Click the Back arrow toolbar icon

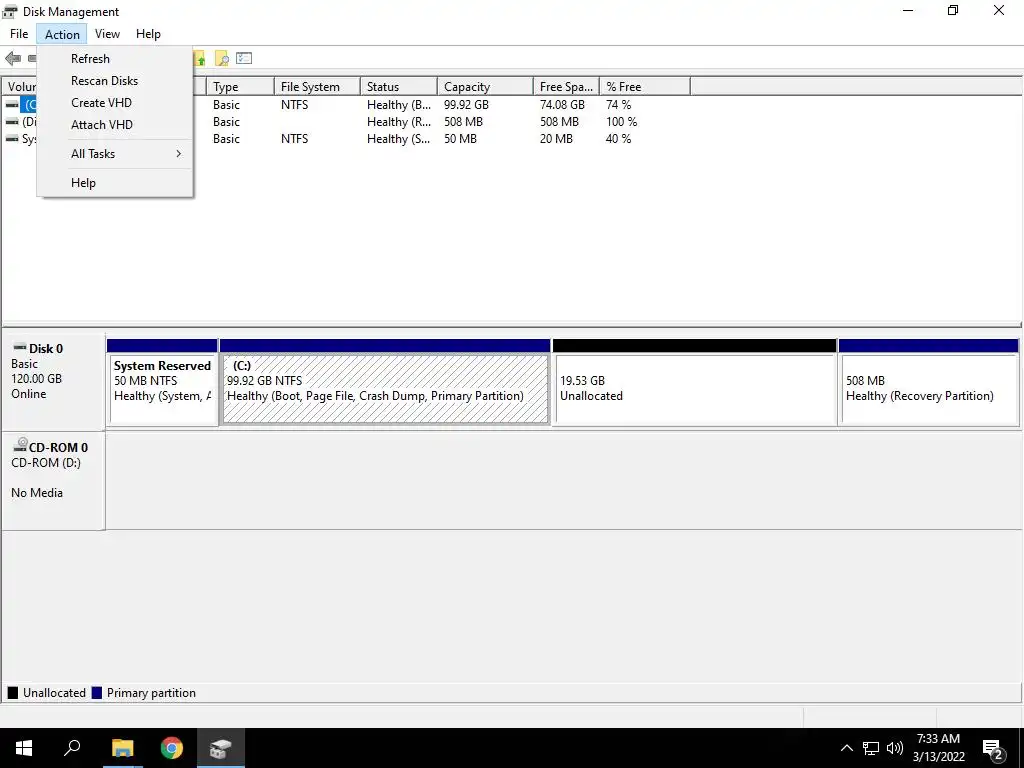tap(12, 59)
